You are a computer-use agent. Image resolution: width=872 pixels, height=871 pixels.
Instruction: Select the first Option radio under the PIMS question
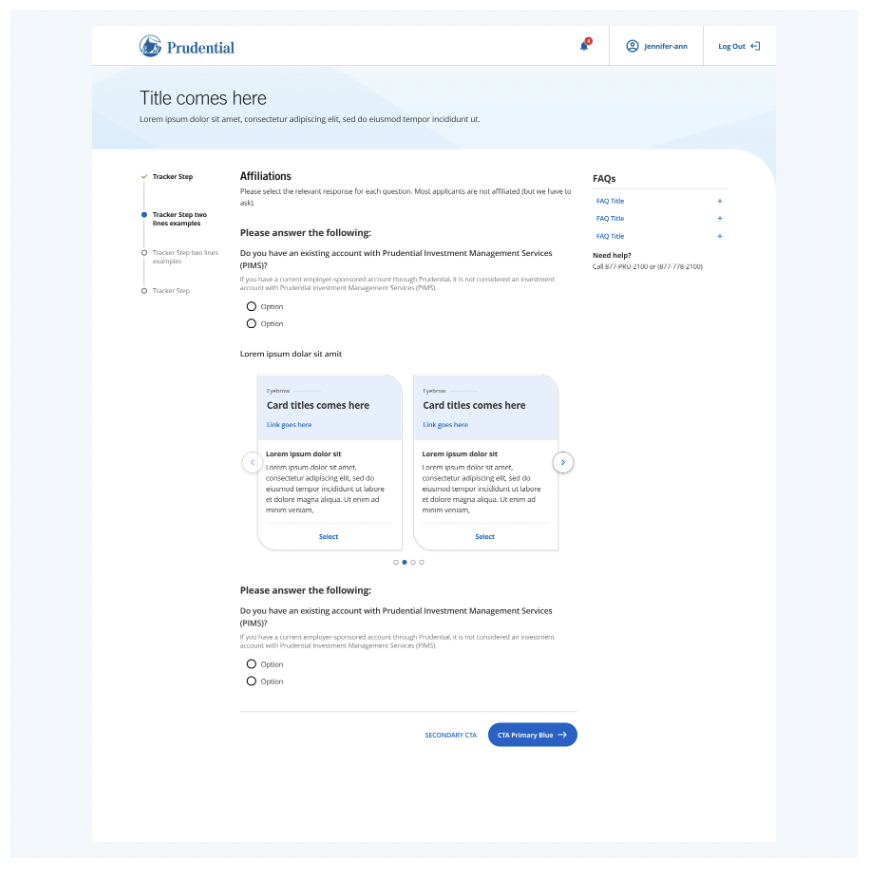(250, 306)
